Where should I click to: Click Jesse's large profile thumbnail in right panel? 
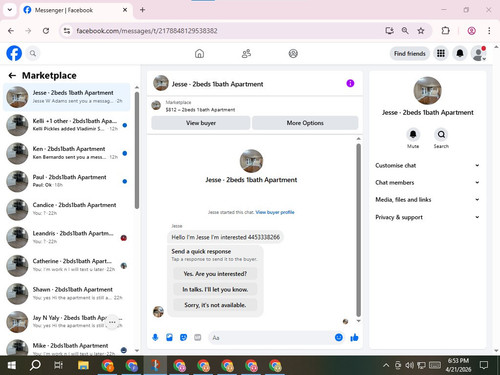pos(427,91)
